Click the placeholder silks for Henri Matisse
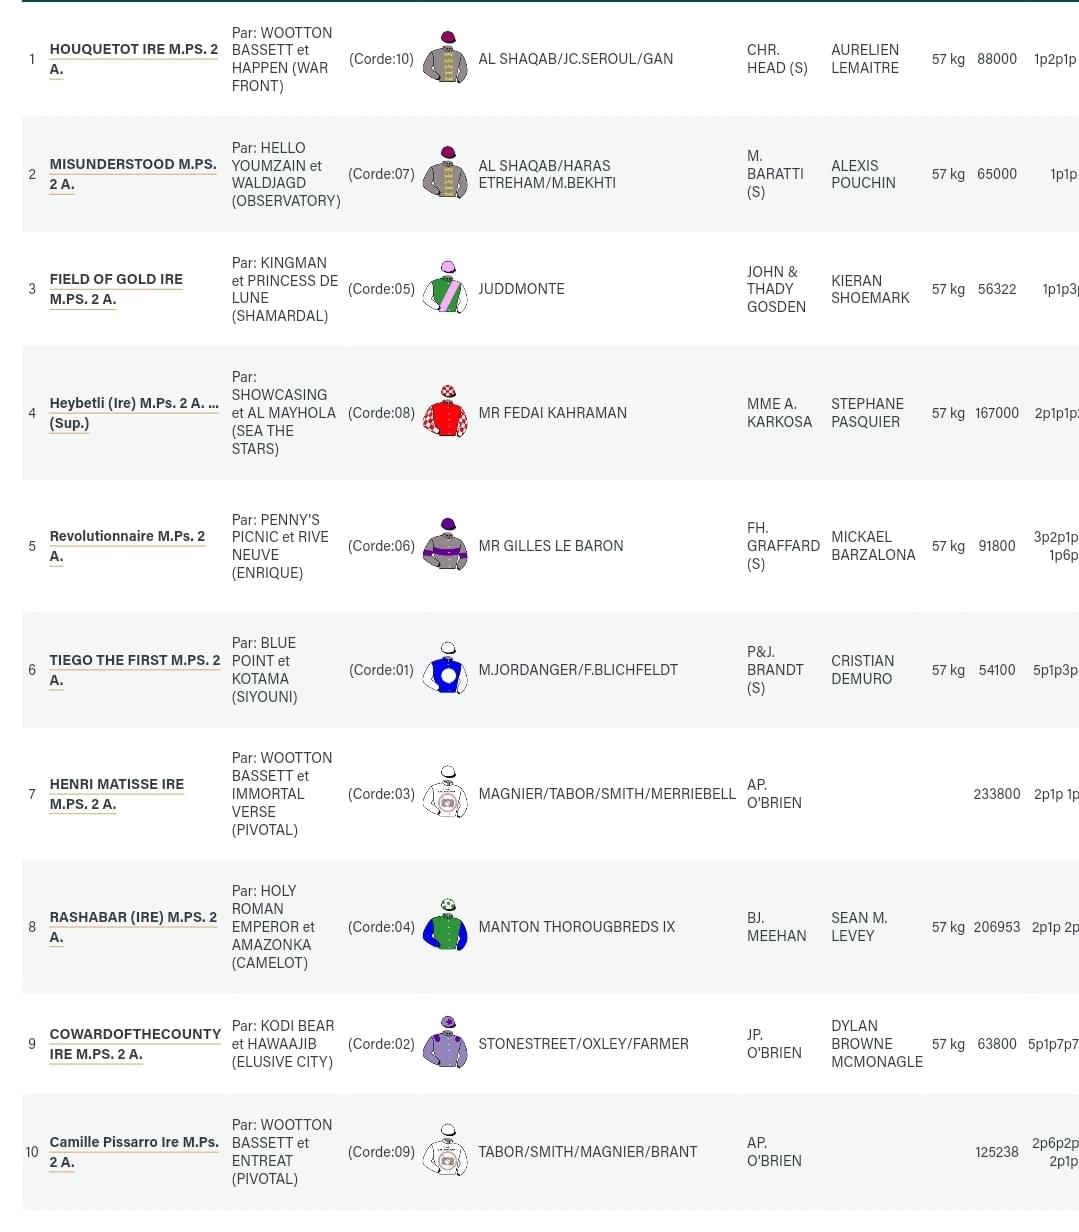Image resolution: width=1079 pixels, height=1232 pixels. point(445,793)
